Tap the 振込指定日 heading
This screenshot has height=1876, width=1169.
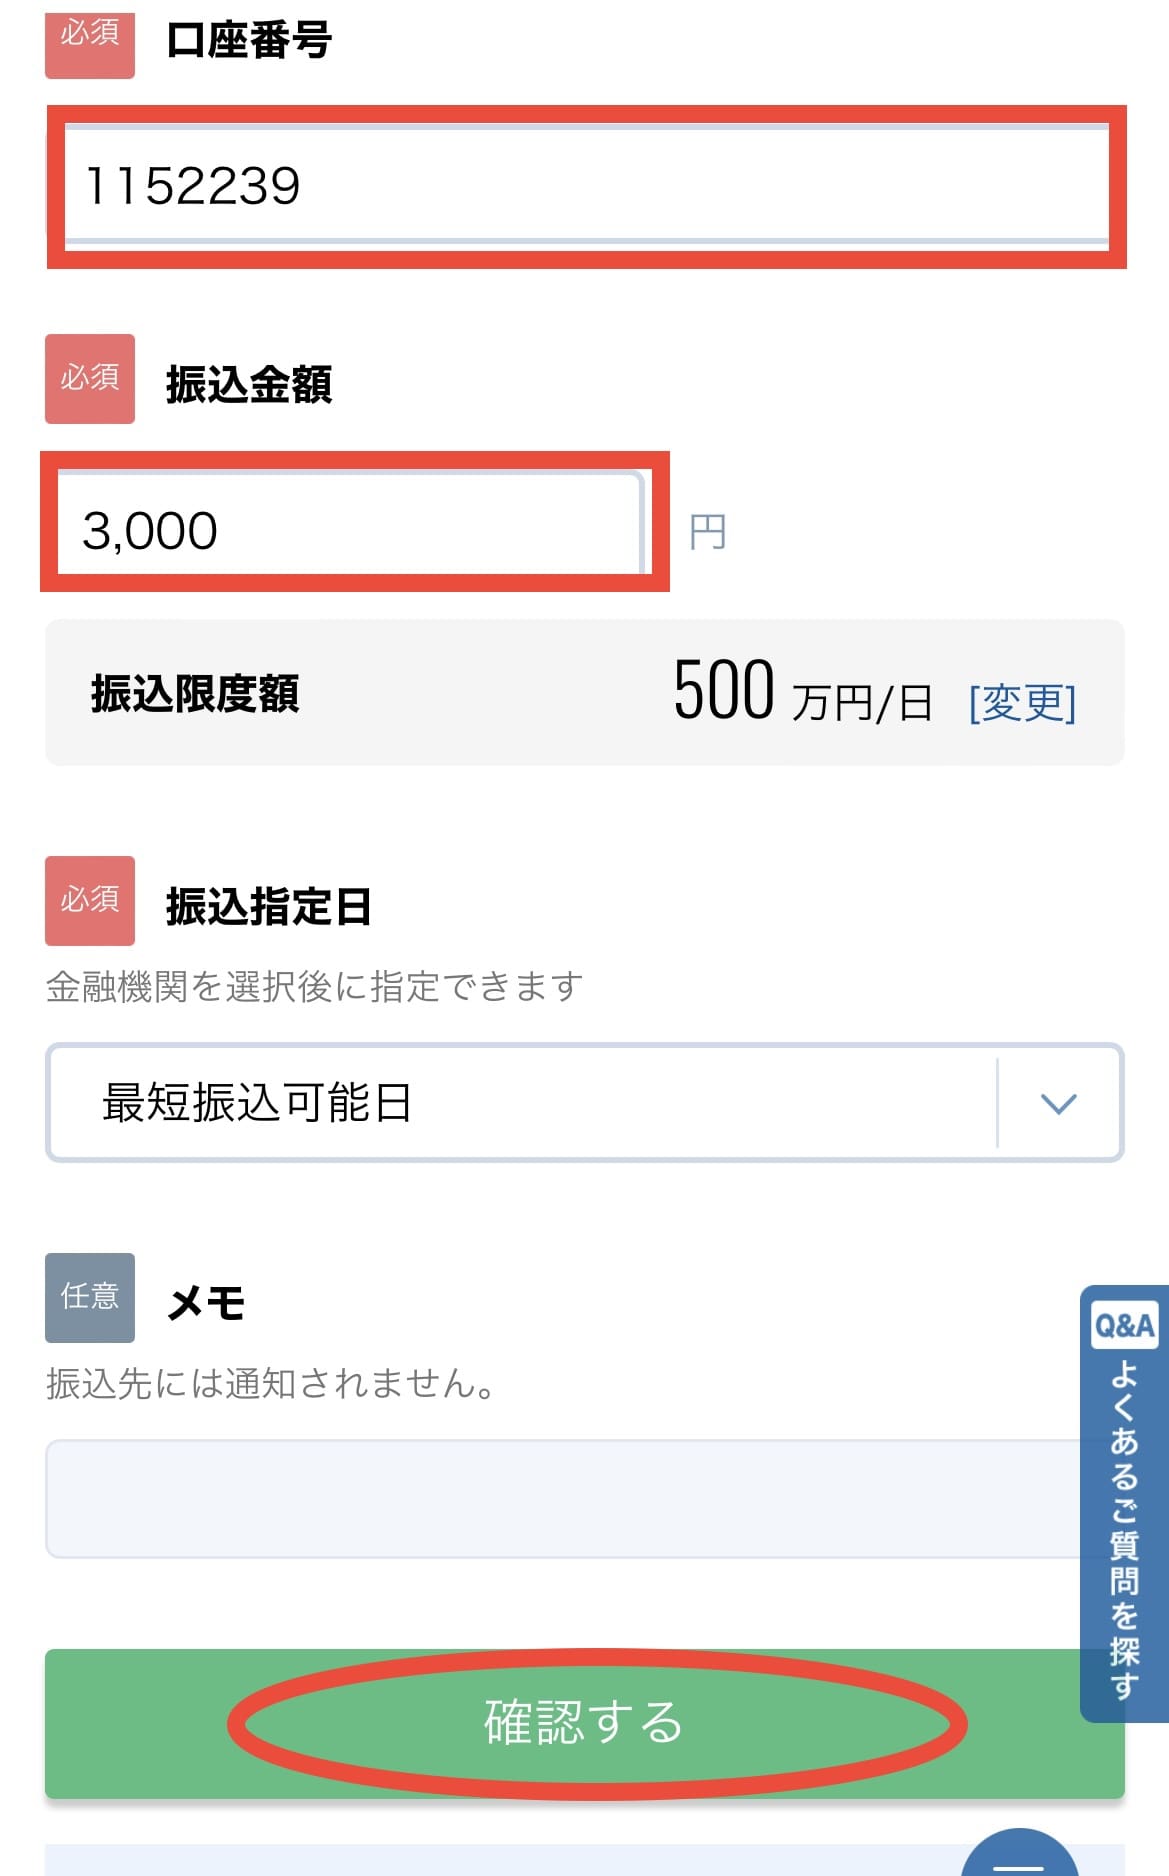coord(269,907)
